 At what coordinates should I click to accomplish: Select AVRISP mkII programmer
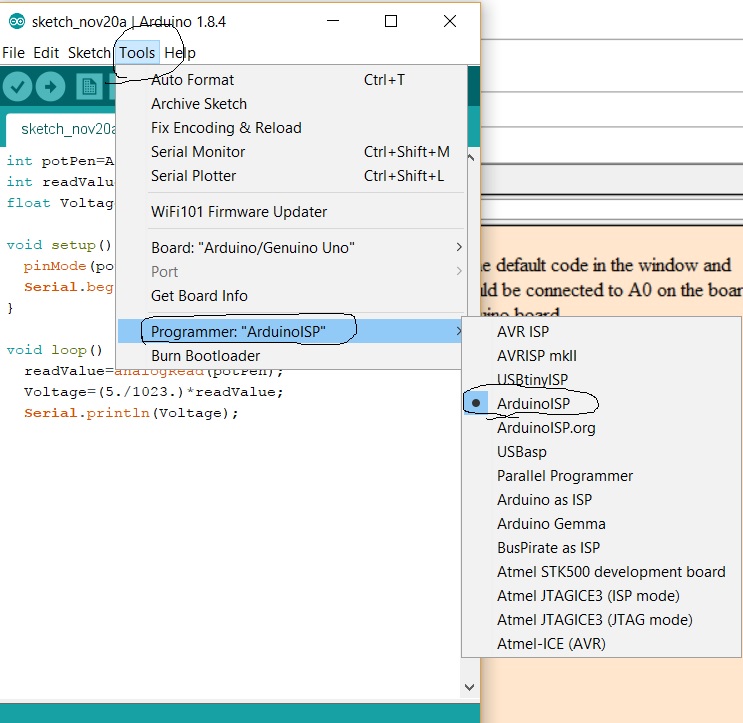(x=601, y=356)
